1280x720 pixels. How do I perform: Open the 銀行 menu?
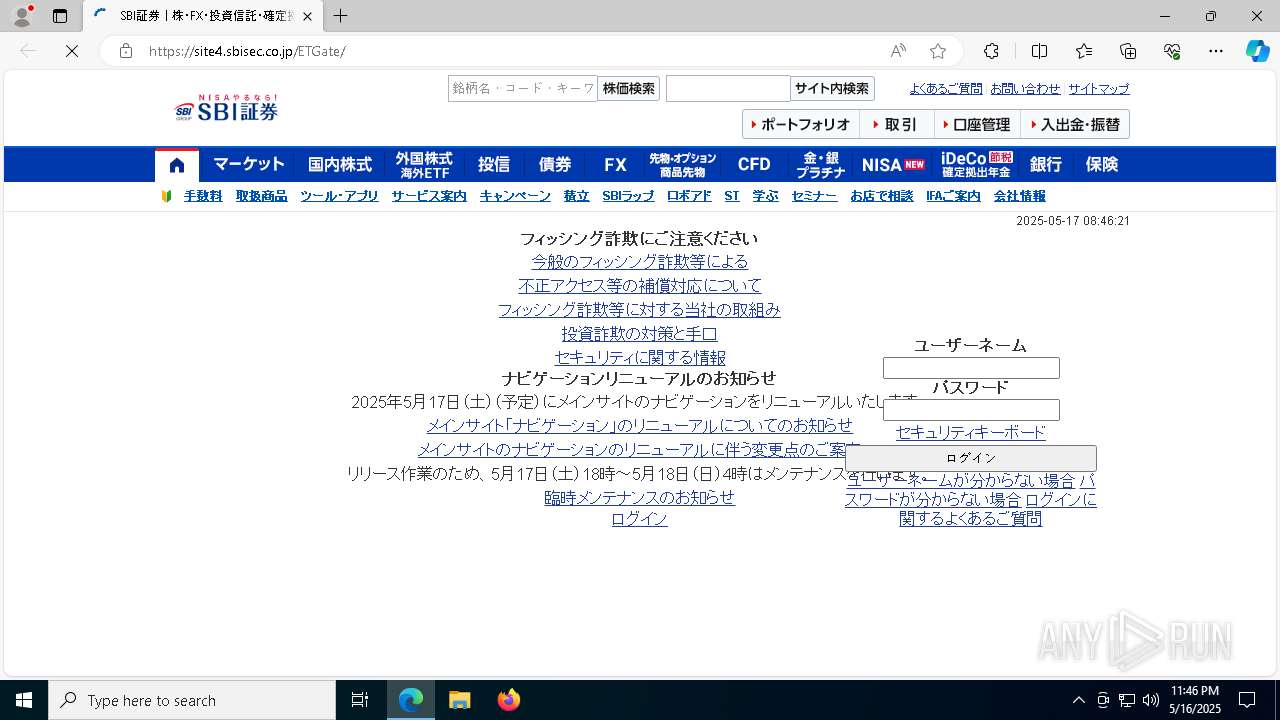(x=1046, y=165)
